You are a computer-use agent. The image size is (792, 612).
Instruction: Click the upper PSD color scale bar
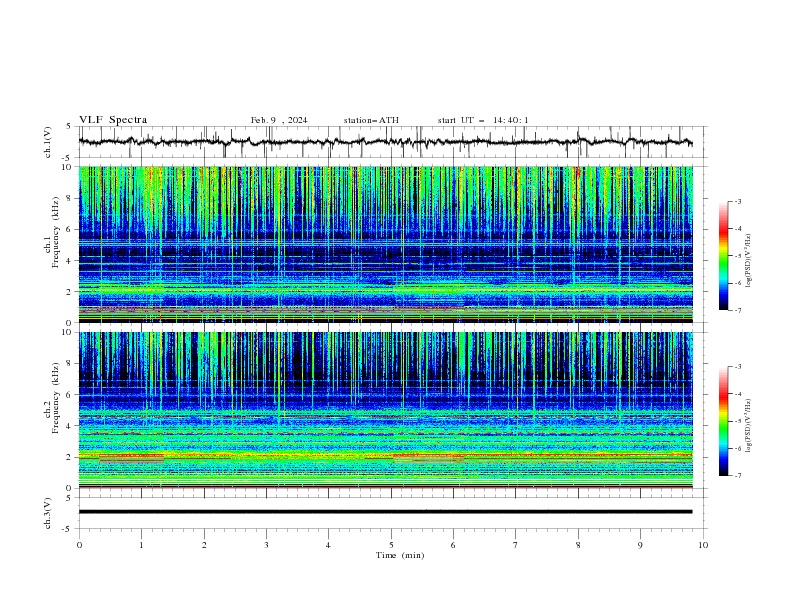(x=724, y=256)
